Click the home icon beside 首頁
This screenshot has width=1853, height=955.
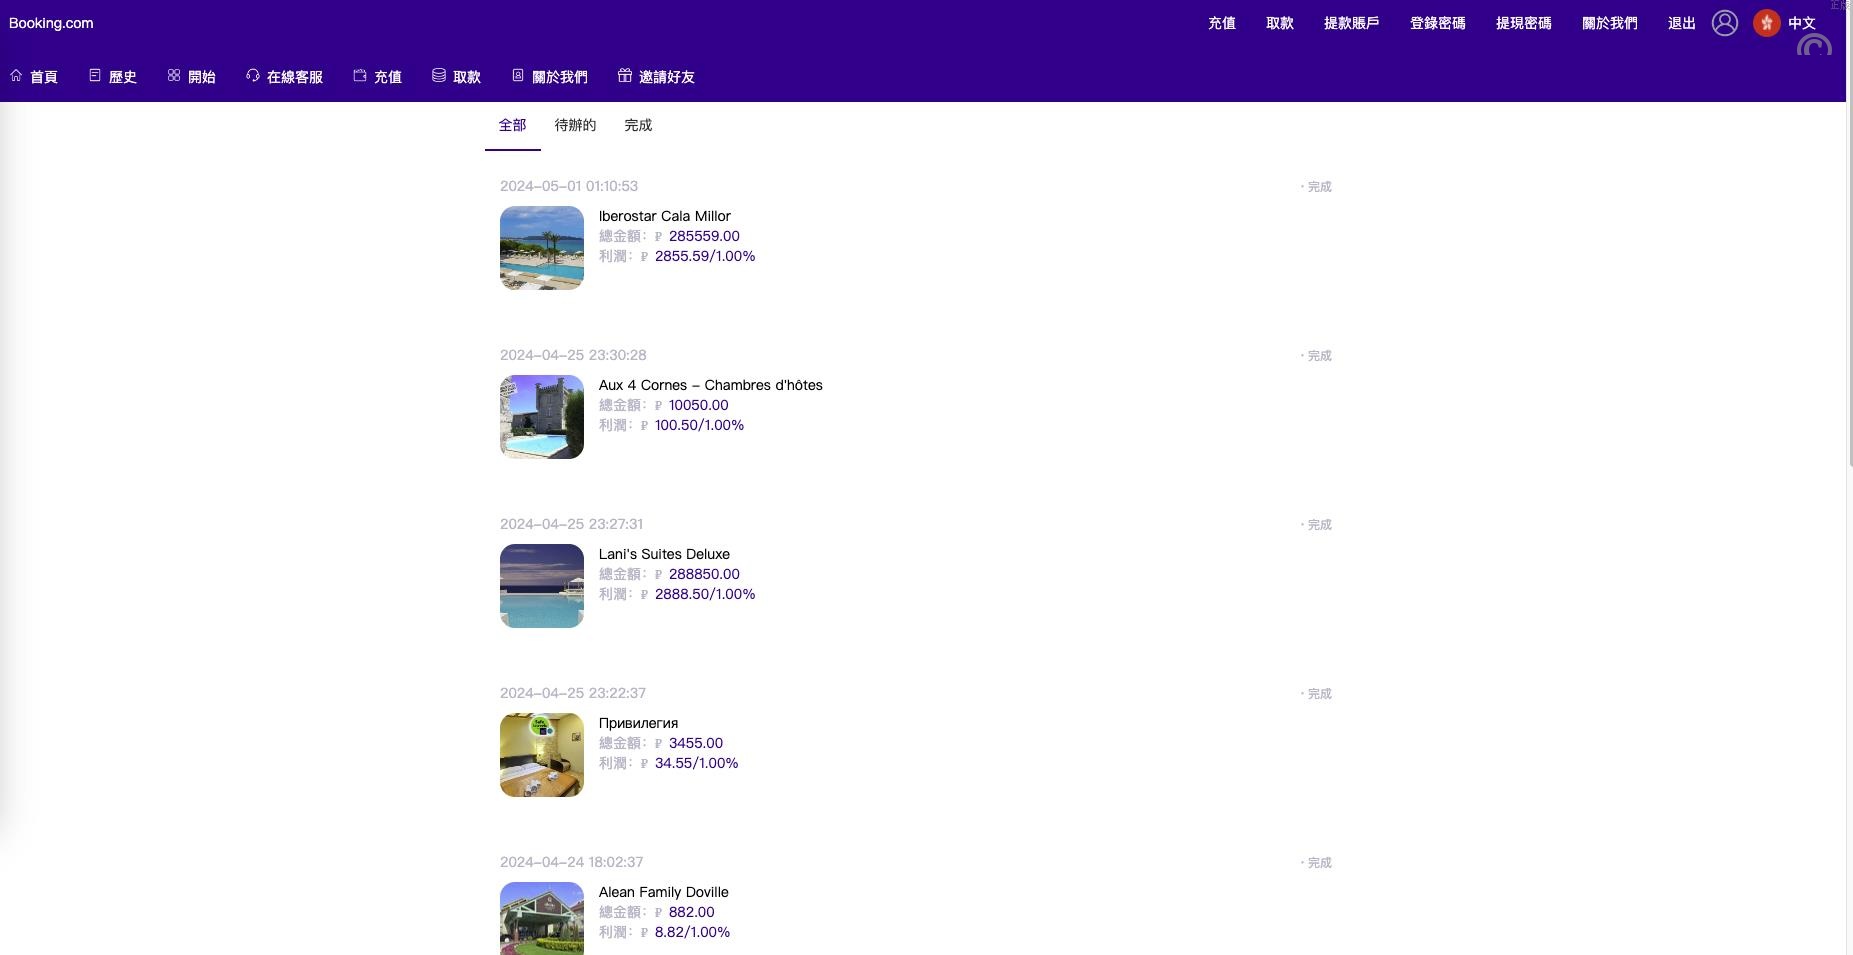[16, 76]
